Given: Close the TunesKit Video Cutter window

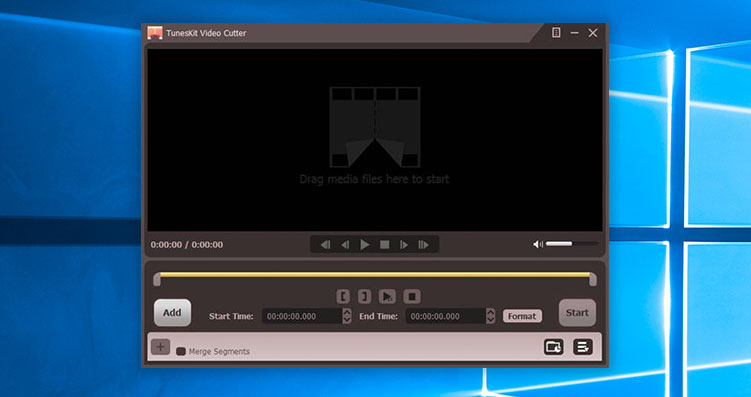Looking at the screenshot, I should click(x=593, y=33).
